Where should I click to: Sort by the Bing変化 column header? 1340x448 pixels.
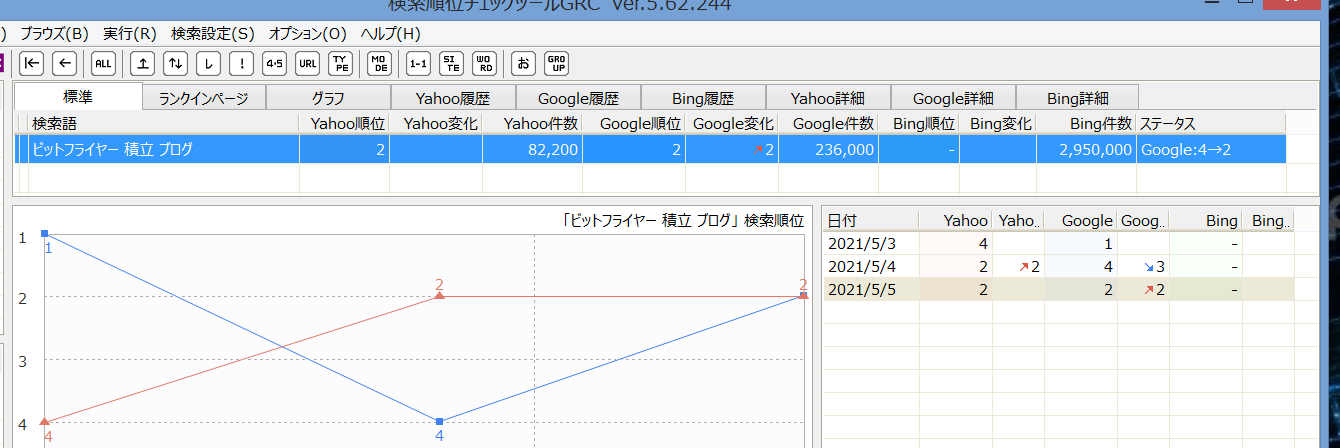998,124
